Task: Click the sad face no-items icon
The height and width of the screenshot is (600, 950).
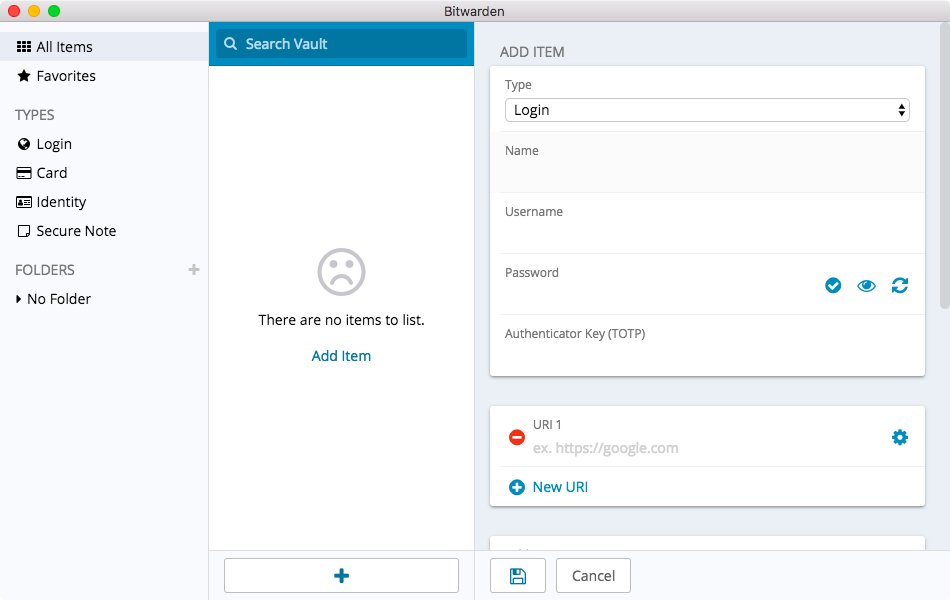Action: (x=341, y=272)
